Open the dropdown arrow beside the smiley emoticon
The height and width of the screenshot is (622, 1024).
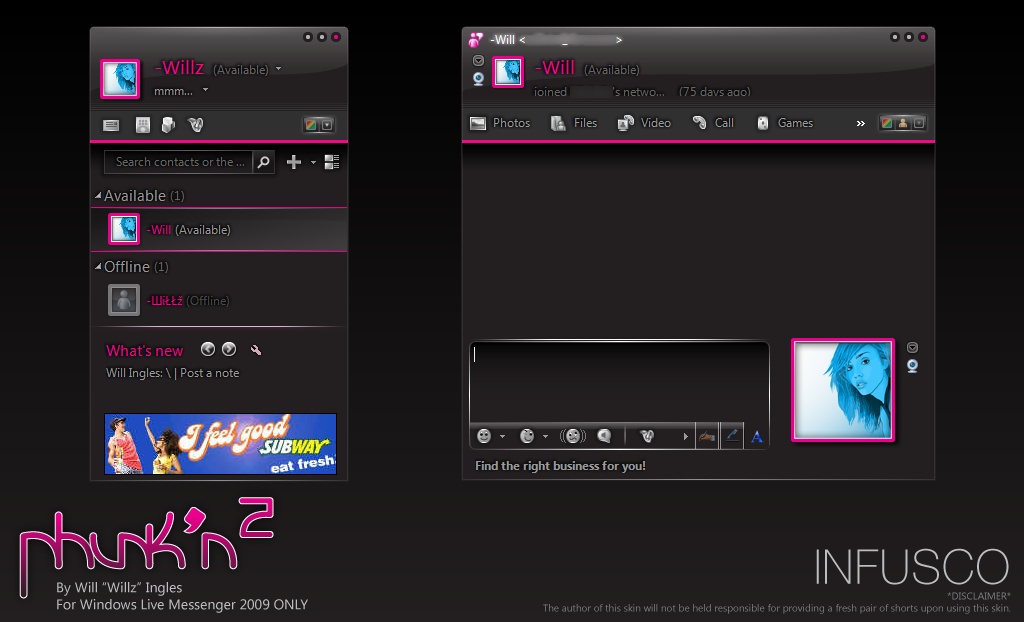click(502, 436)
